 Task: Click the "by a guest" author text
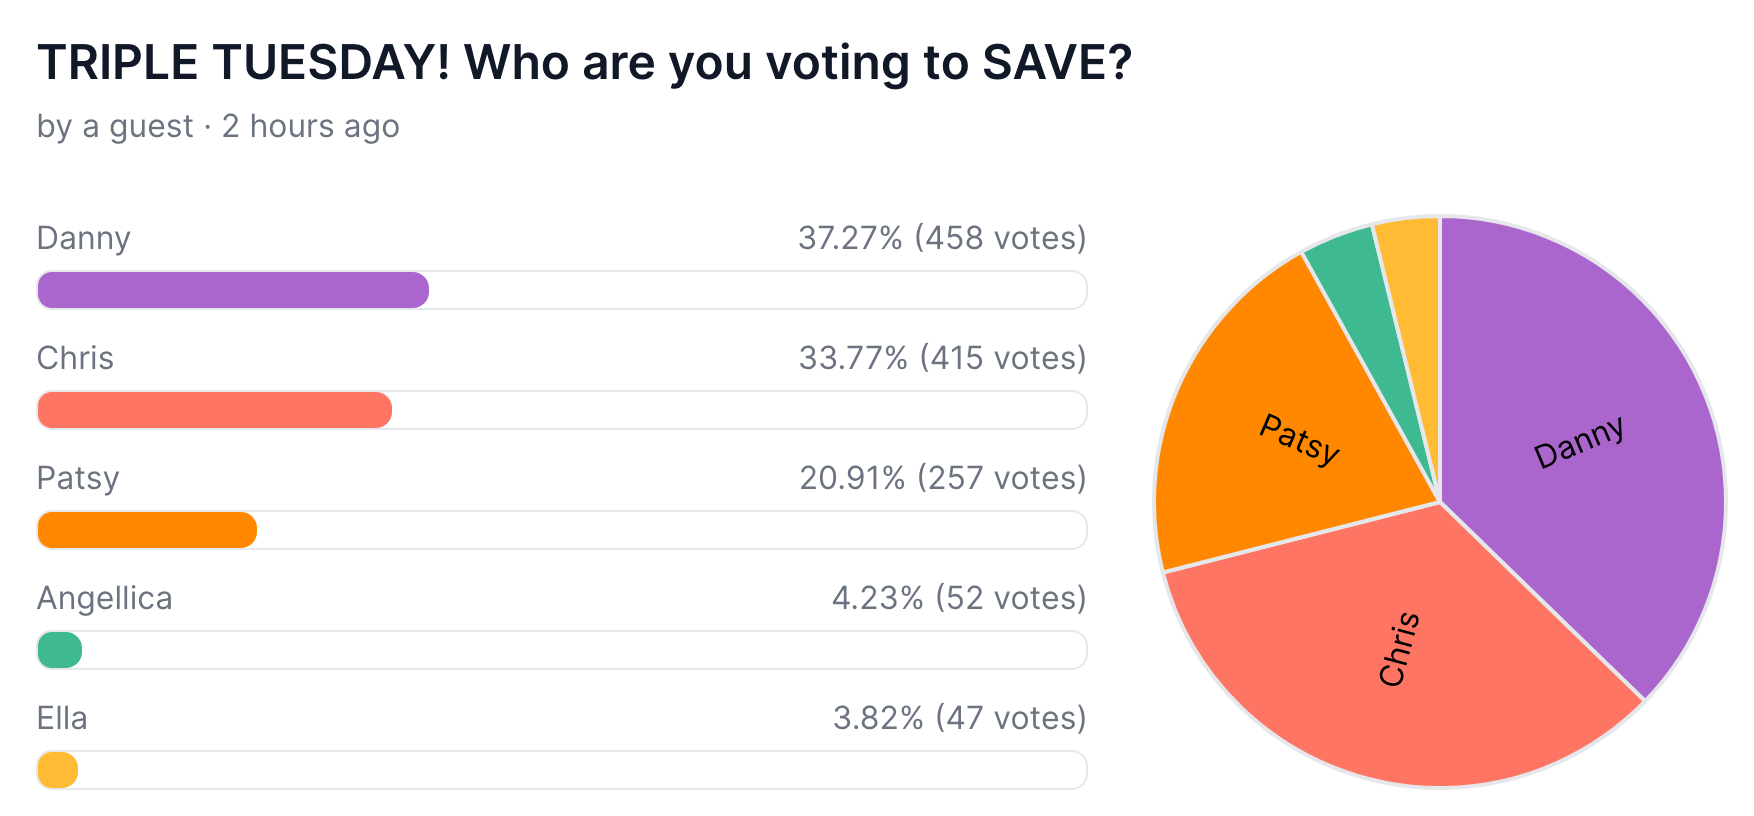[x=115, y=127]
